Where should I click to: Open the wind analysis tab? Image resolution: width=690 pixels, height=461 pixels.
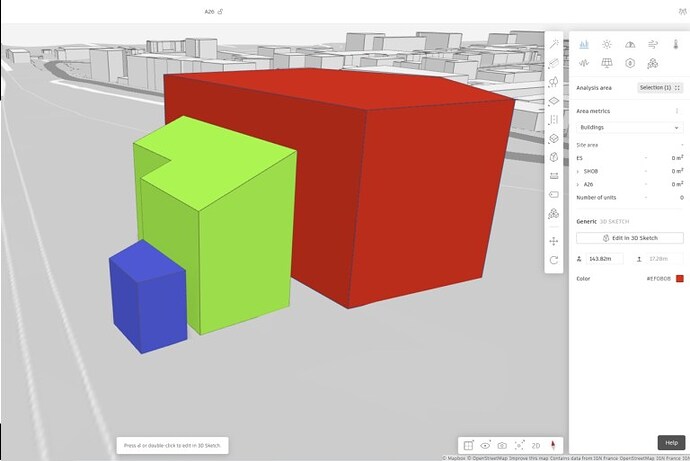tap(653, 44)
